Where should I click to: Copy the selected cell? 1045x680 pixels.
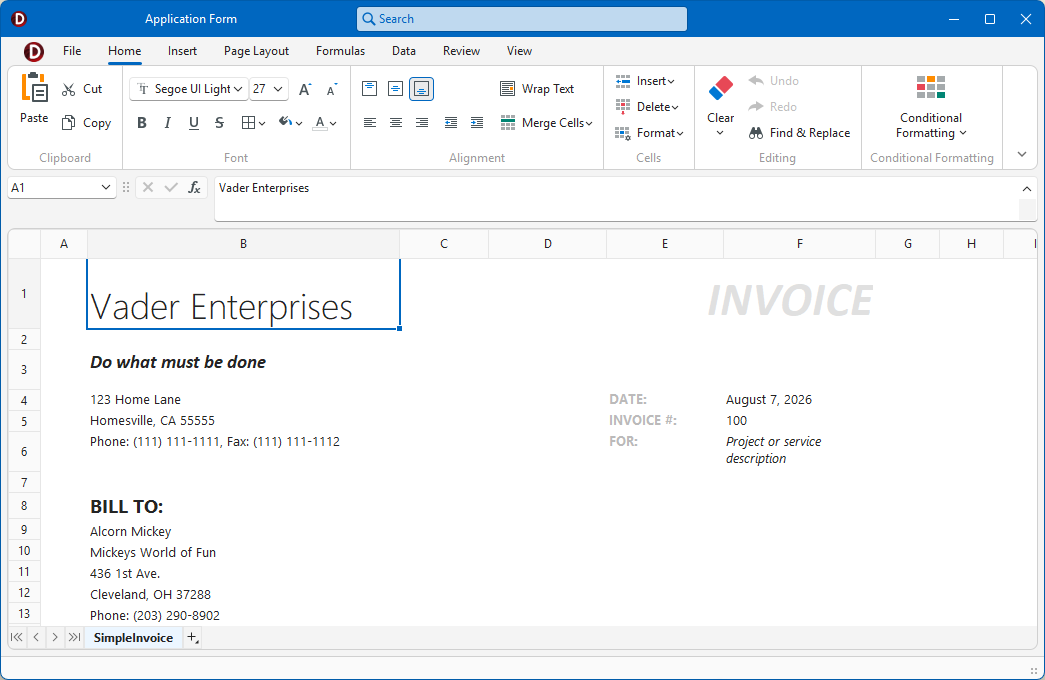(x=86, y=123)
